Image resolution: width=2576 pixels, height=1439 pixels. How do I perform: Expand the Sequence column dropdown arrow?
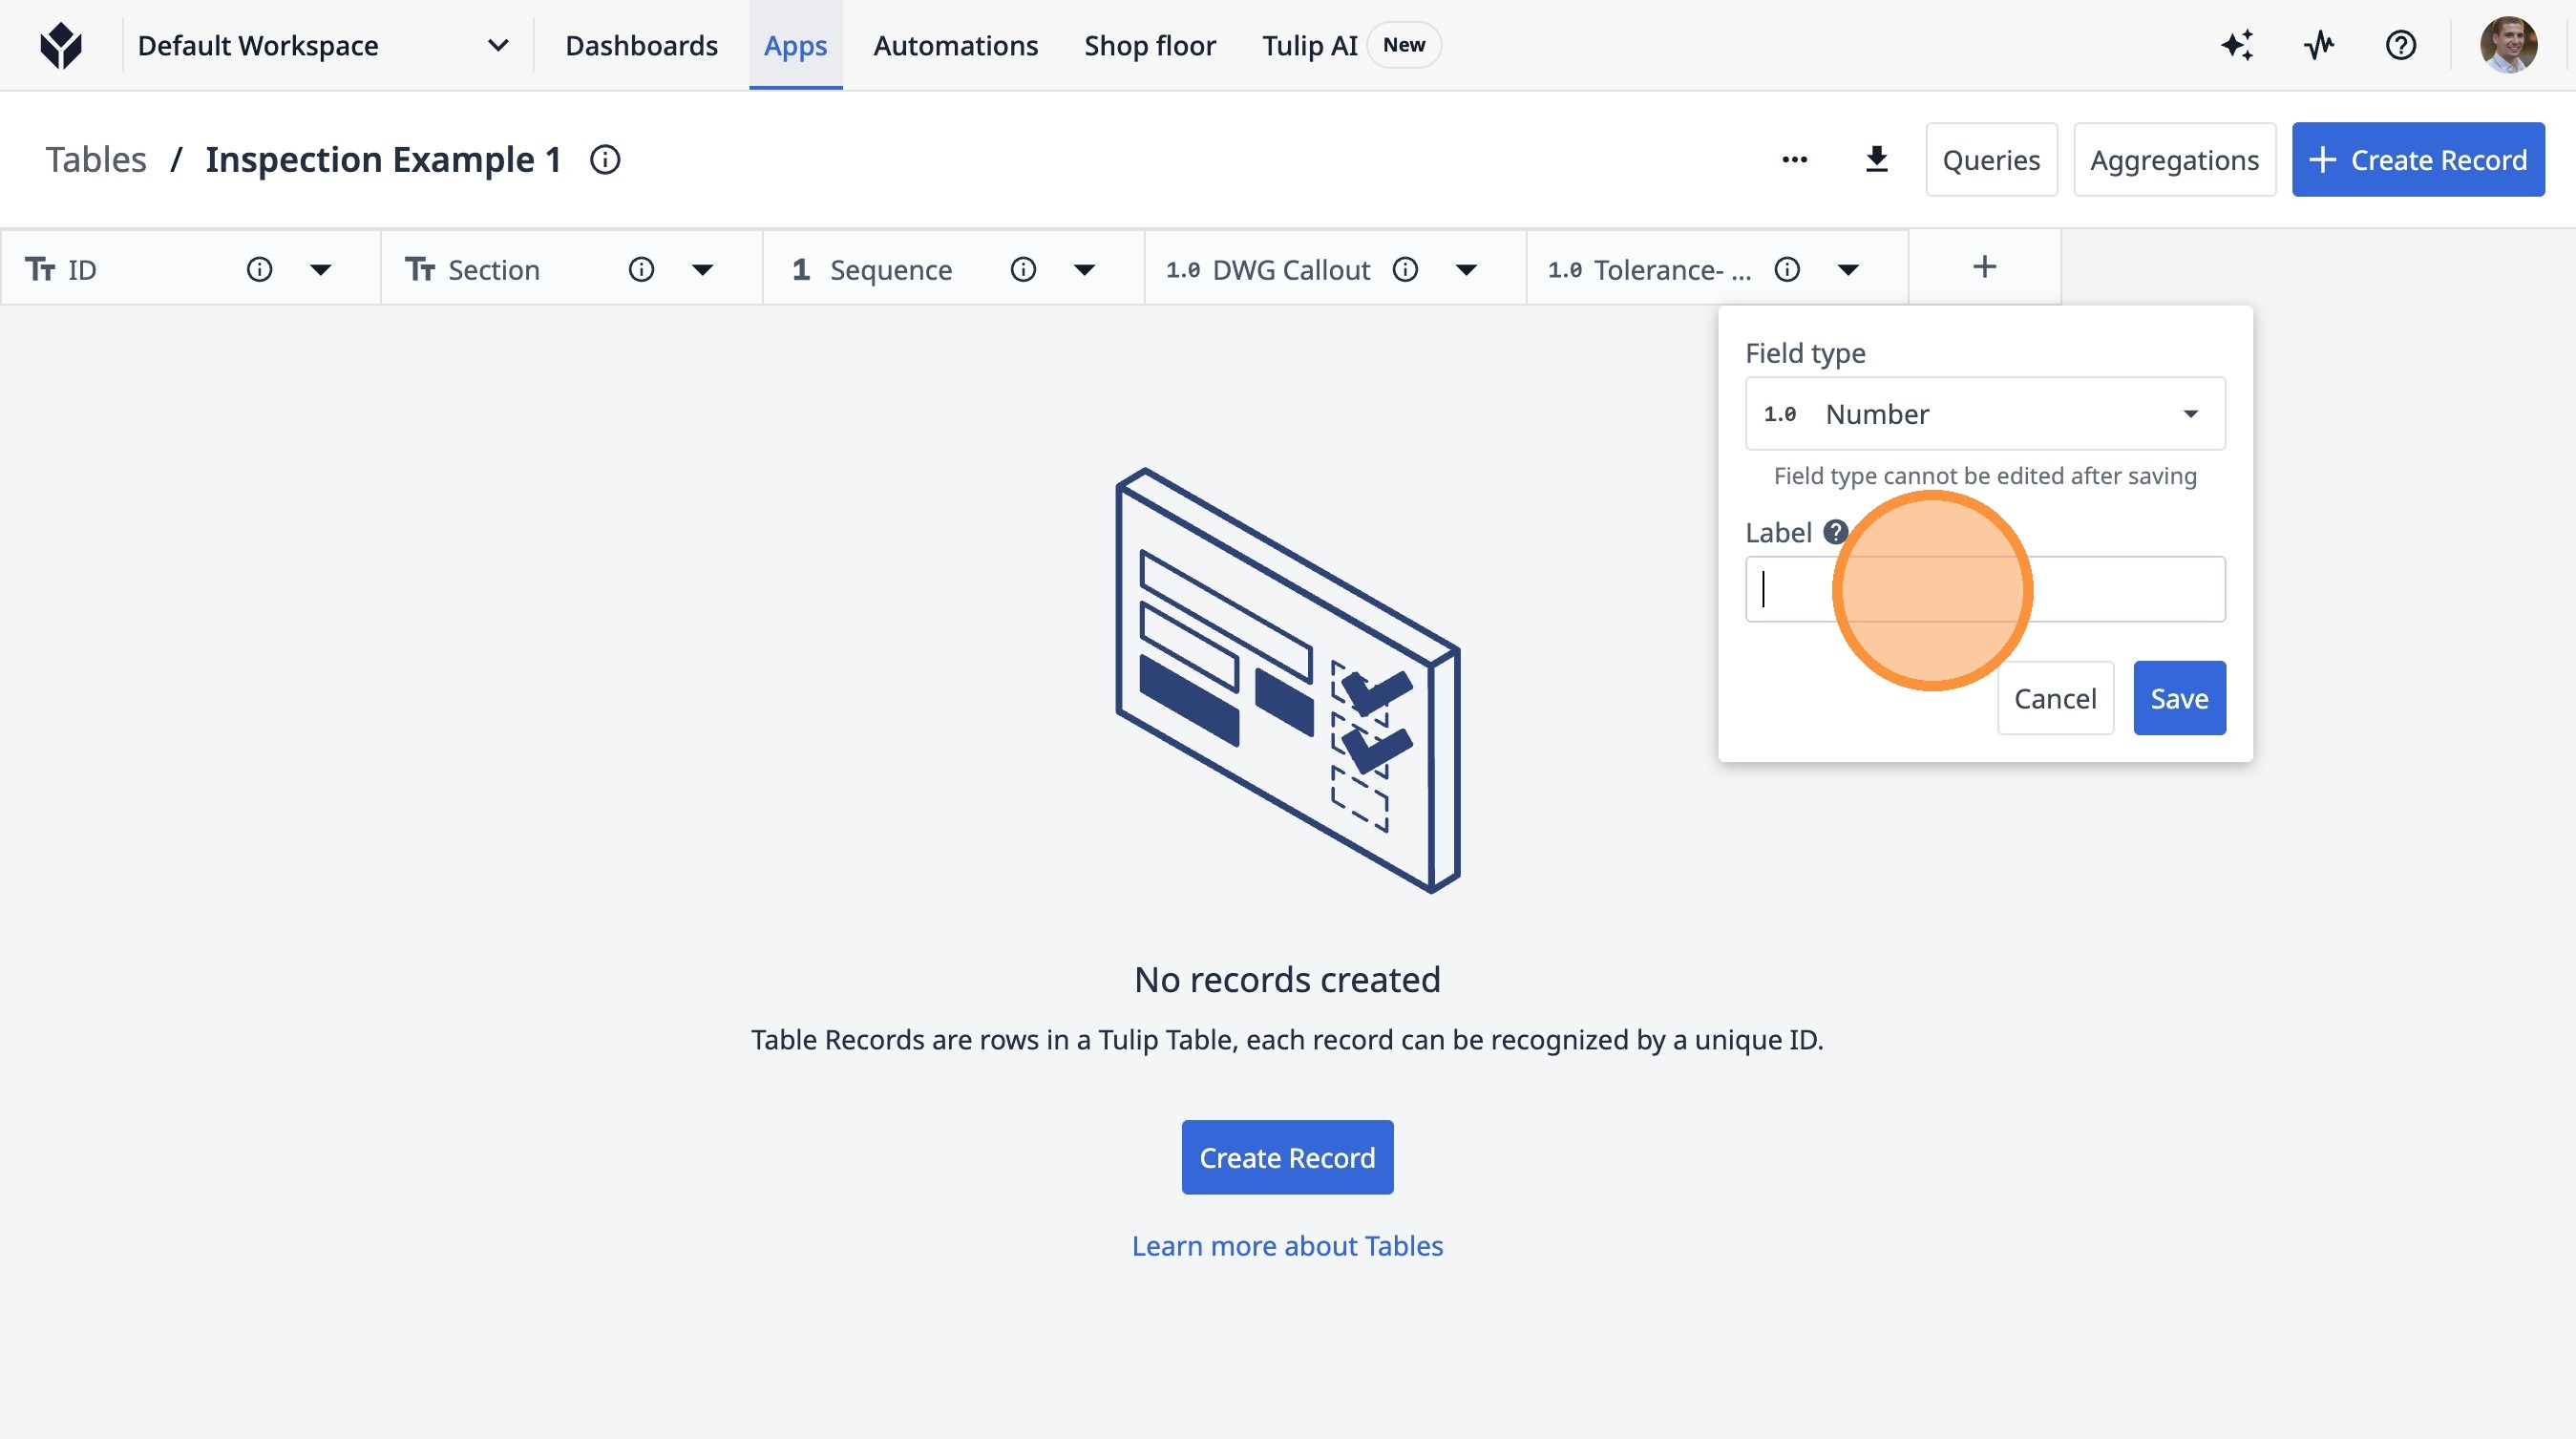tap(1084, 270)
